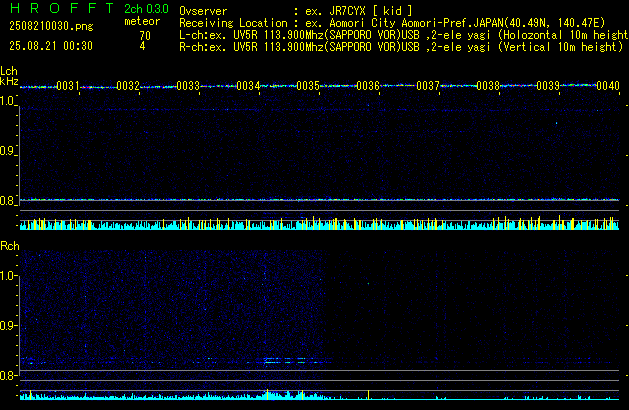
Task: Click the Lch cyan signal level graph
Action: pos(319,224)
